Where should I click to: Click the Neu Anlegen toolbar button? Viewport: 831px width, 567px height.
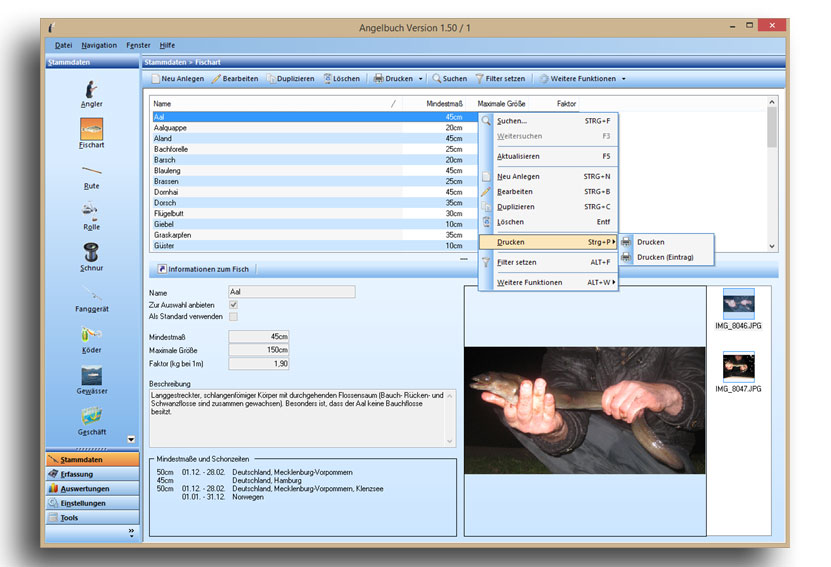coord(178,78)
